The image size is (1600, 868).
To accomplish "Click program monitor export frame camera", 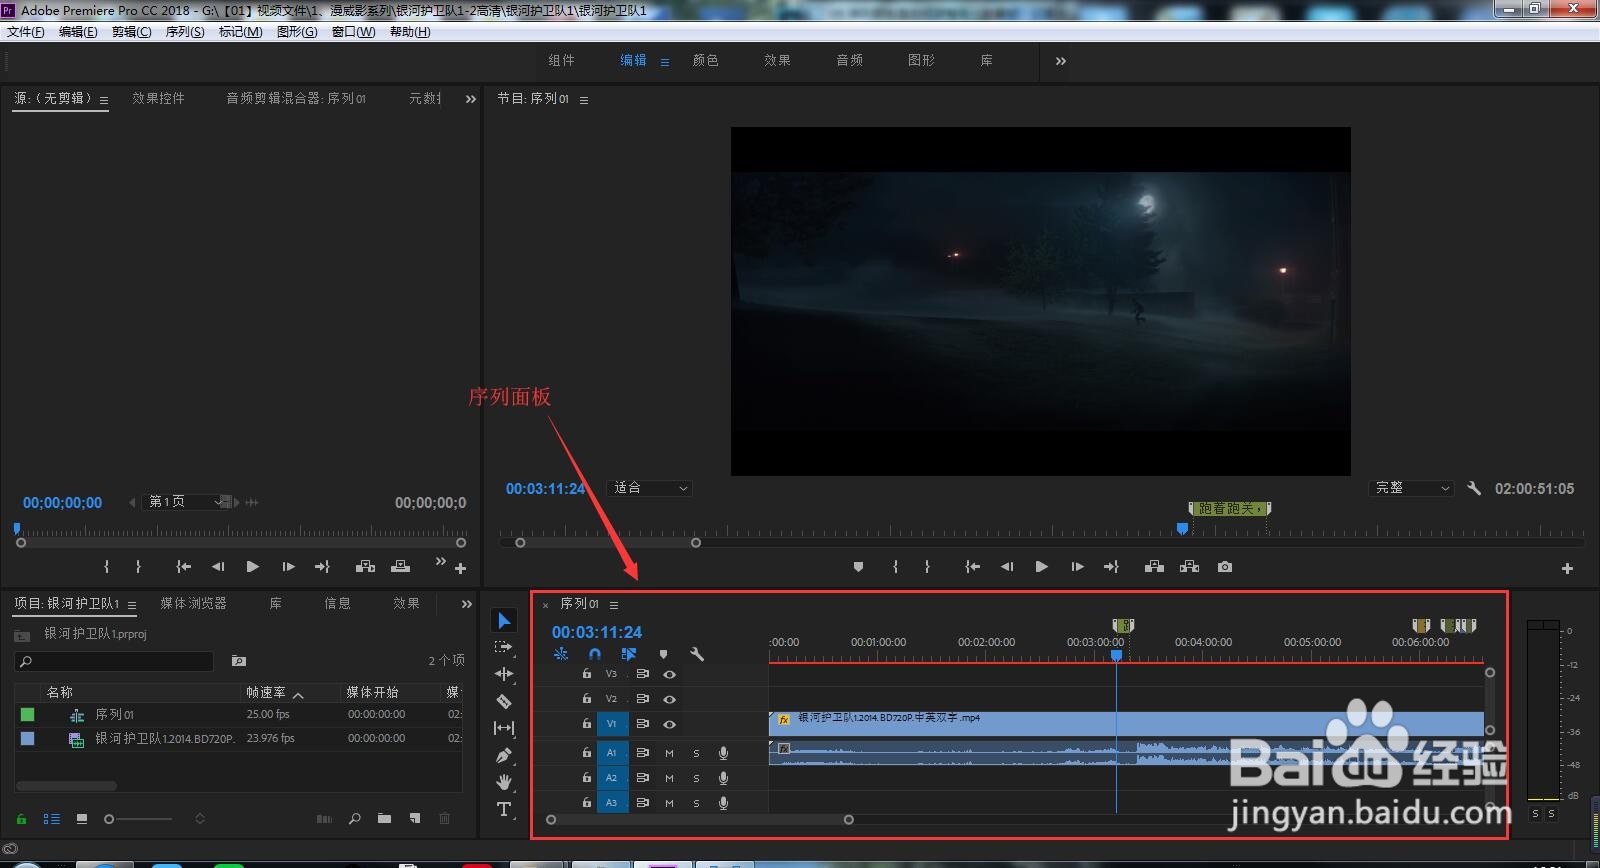I will [1225, 567].
